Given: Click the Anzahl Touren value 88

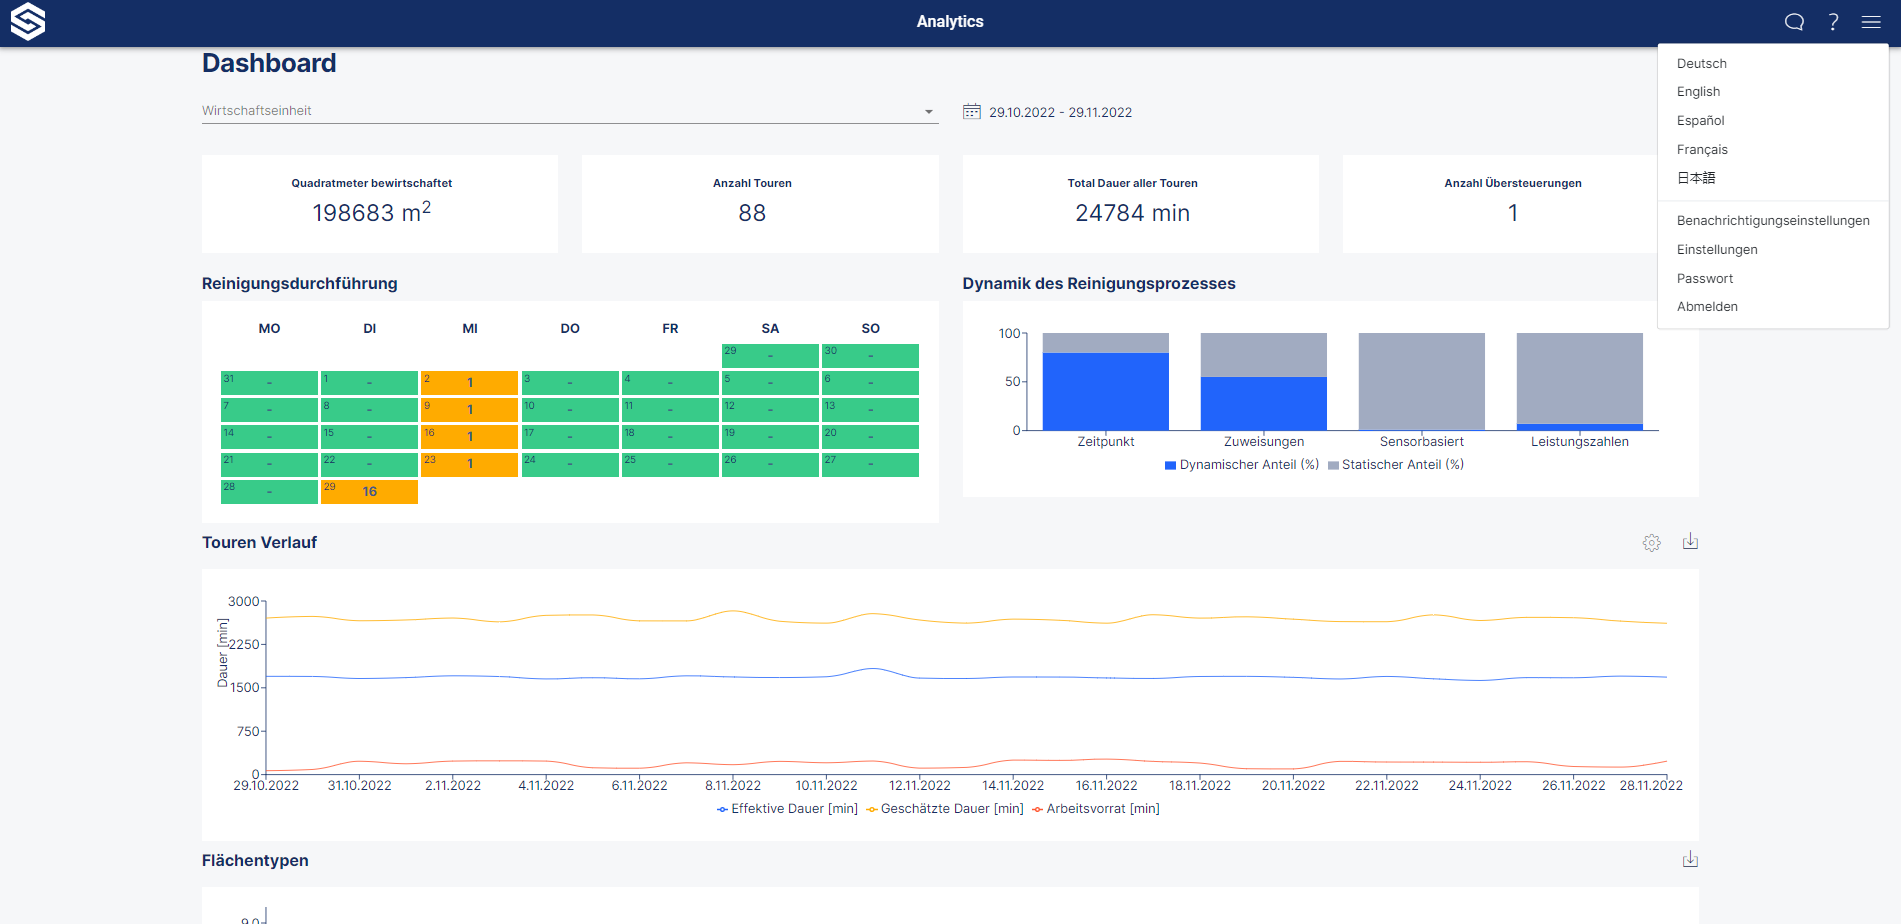Looking at the screenshot, I should click(x=752, y=213).
